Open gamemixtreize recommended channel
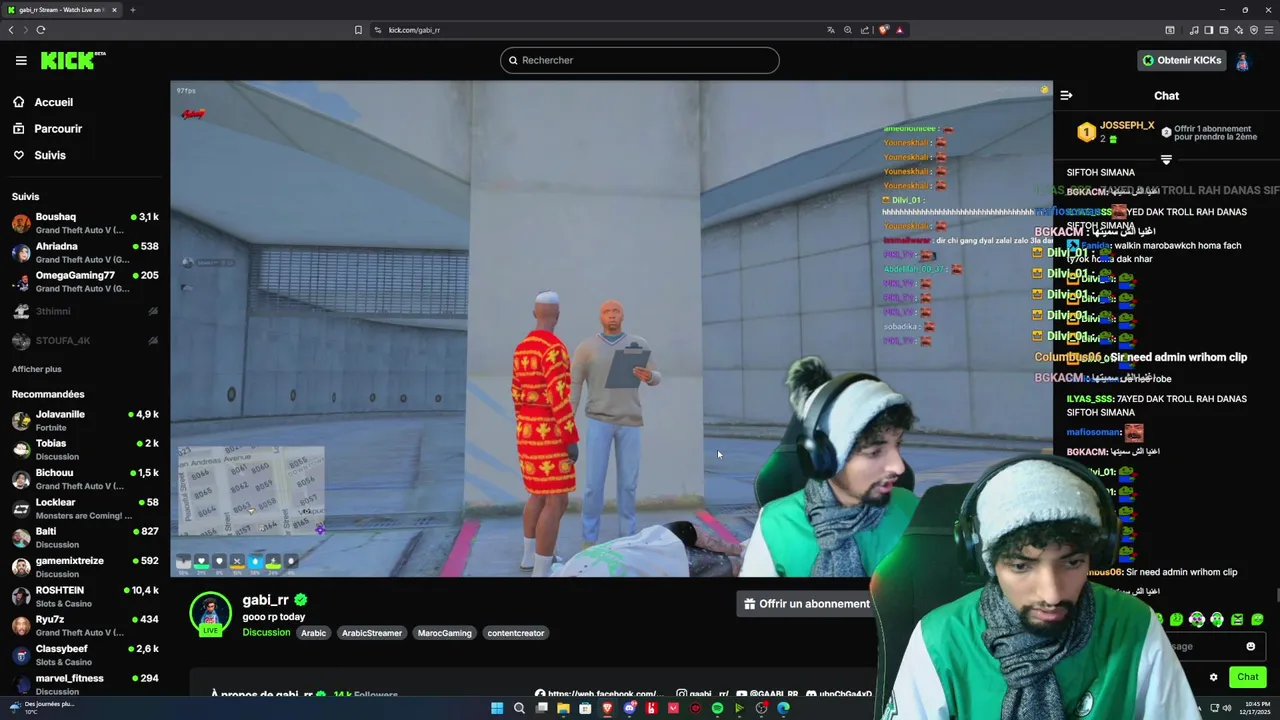This screenshot has width=1280, height=720. (85, 567)
